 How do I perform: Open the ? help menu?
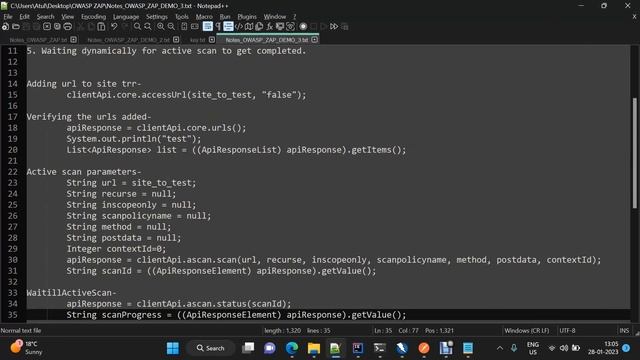click(x=294, y=17)
